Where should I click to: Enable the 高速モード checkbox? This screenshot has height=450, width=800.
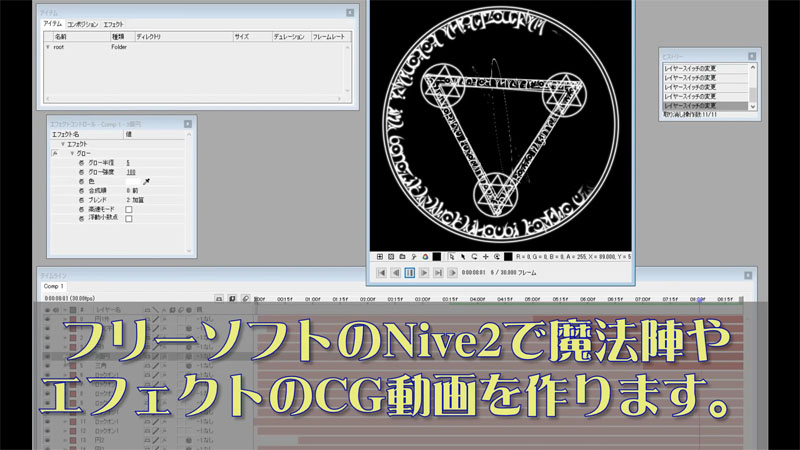coord(129,209)
